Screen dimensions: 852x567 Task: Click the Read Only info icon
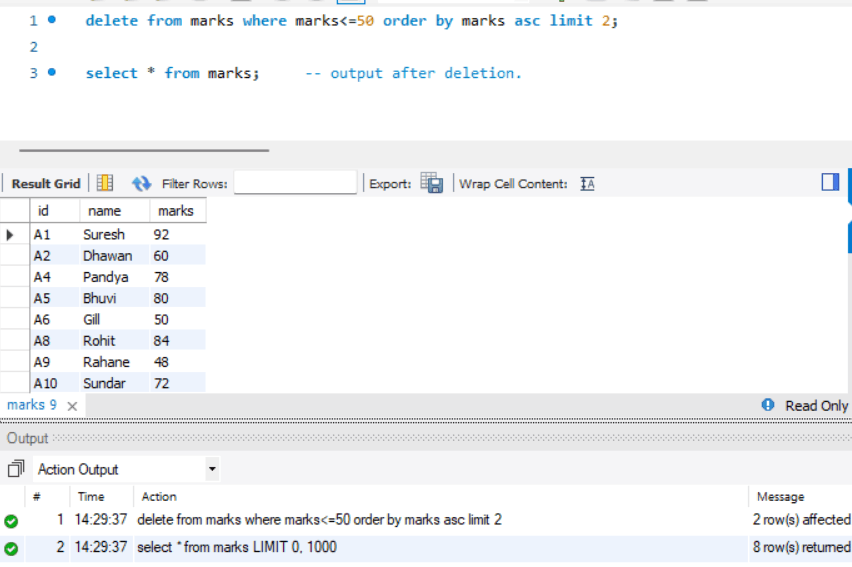[768, 404]
